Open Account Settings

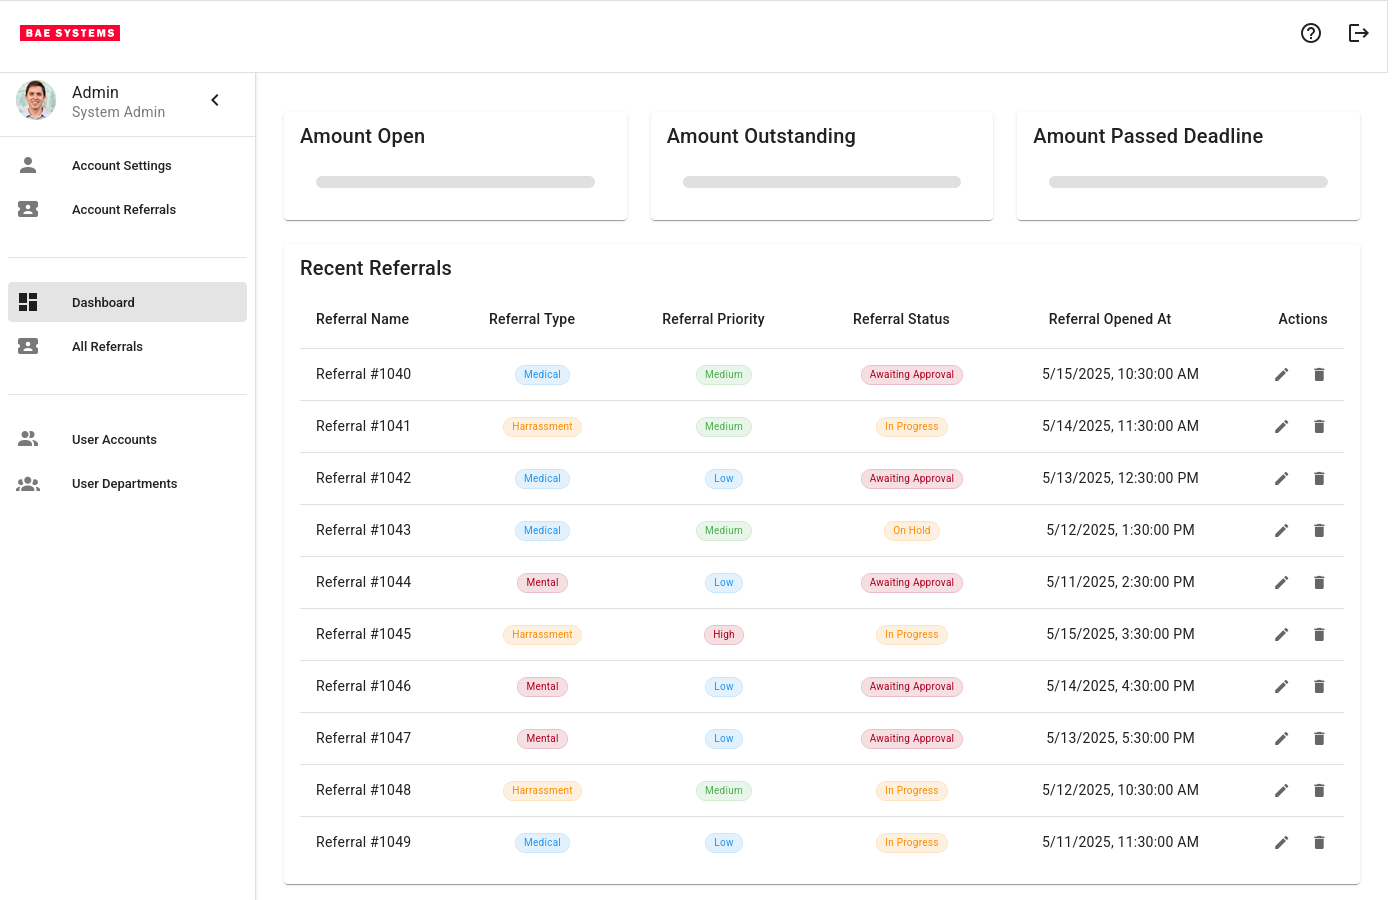point(128,166)
